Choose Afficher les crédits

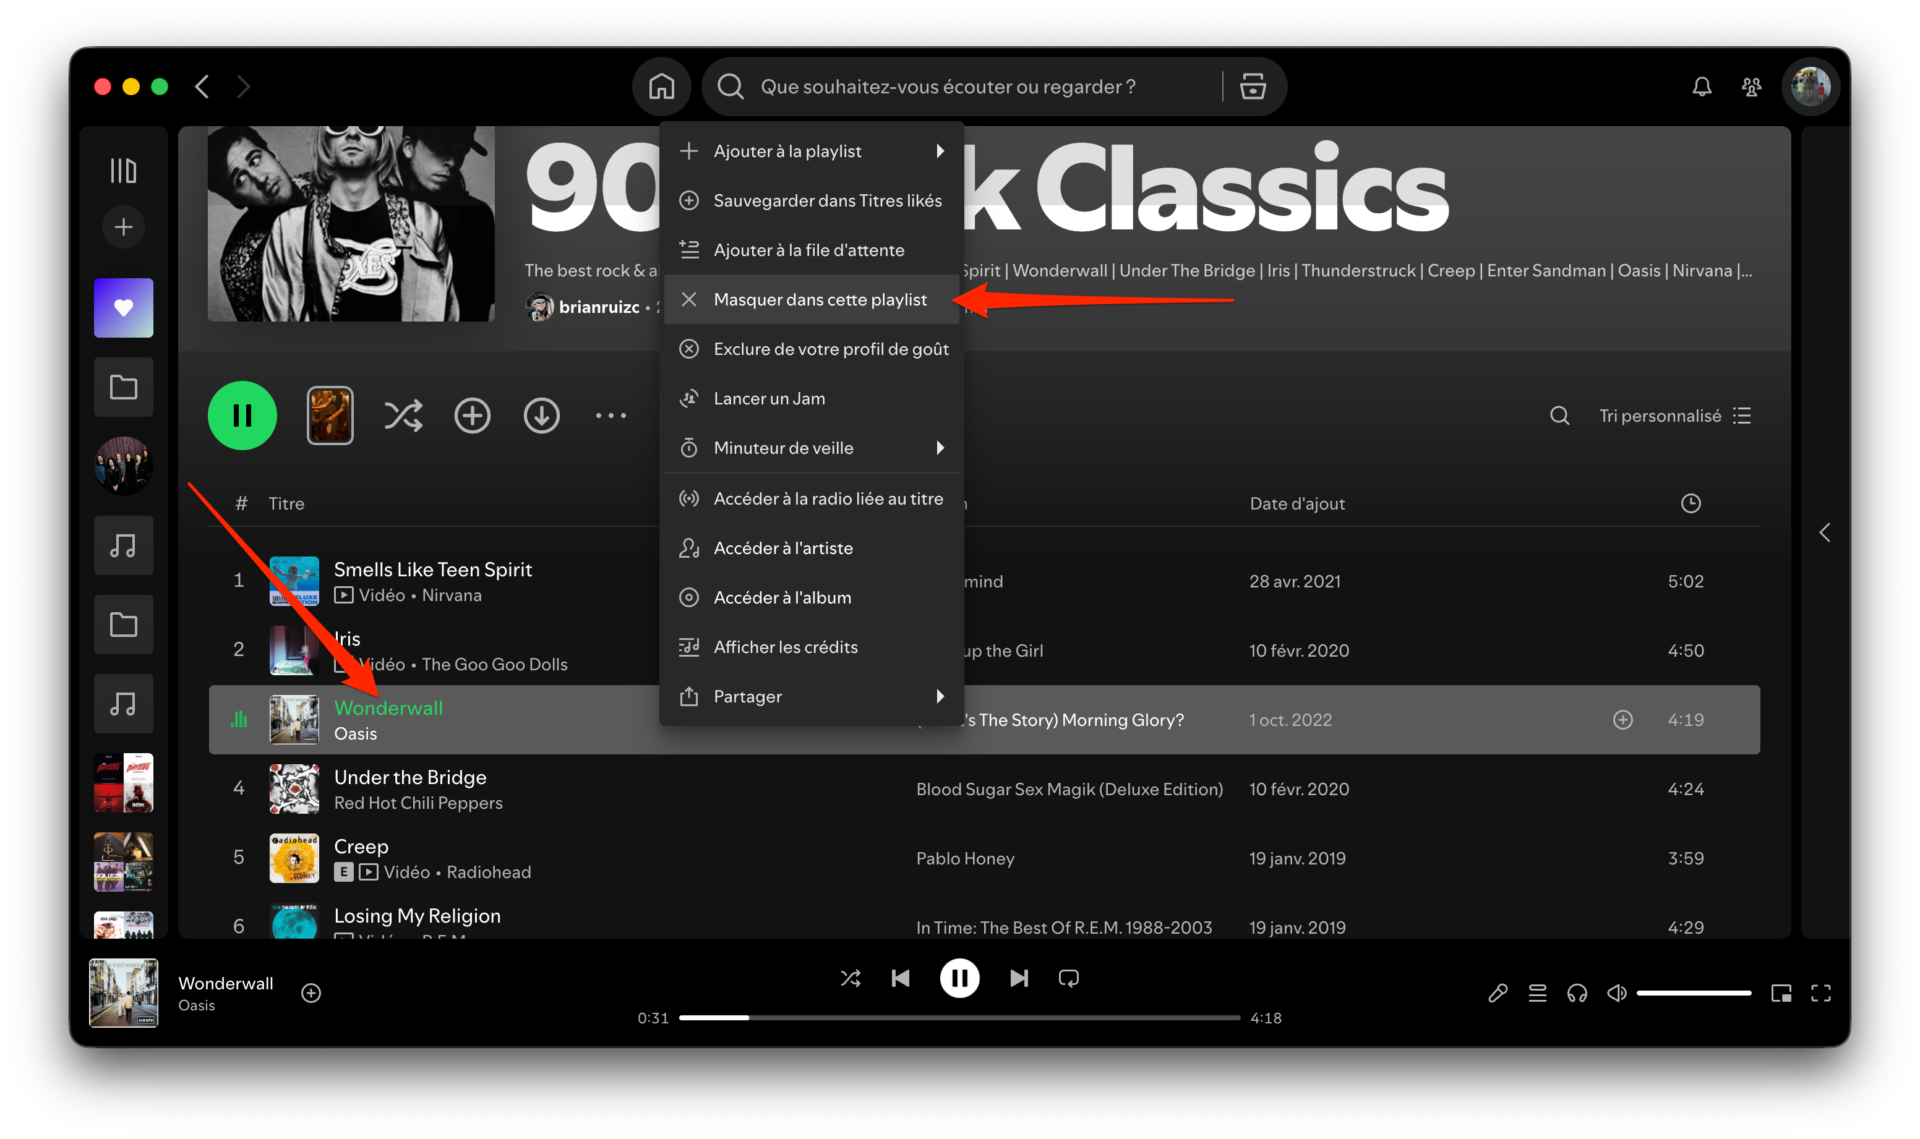(812, 647)
